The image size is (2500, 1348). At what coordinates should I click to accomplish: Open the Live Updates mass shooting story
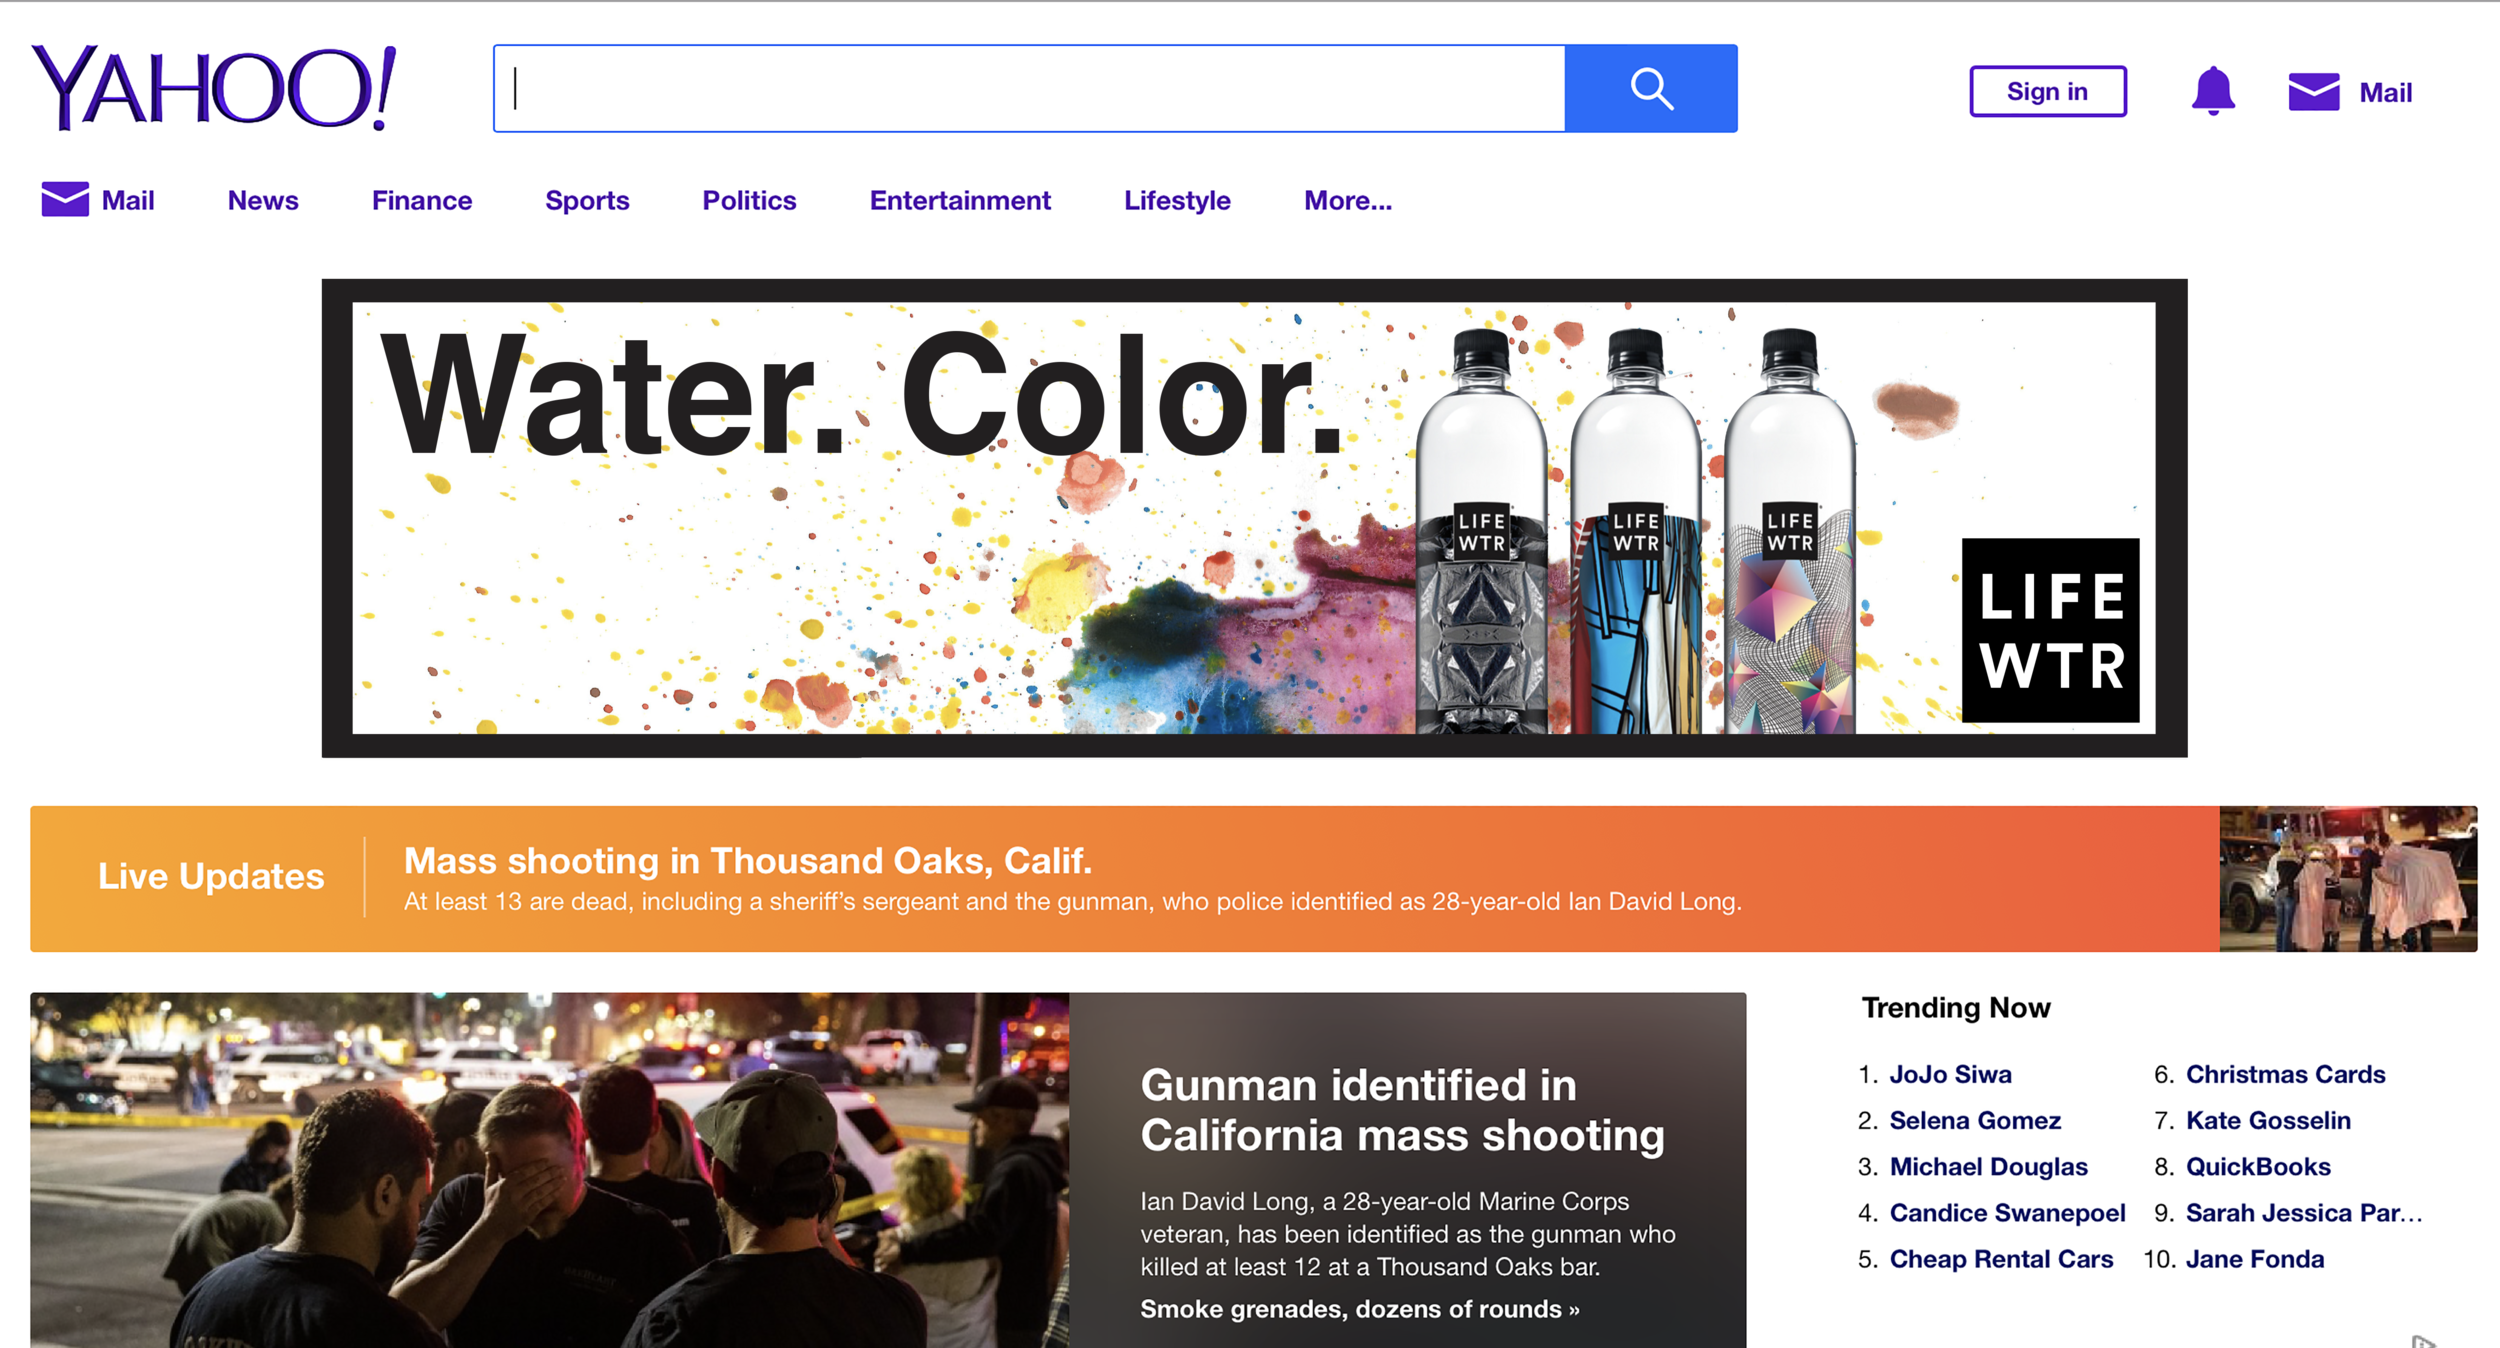(748, 860)
